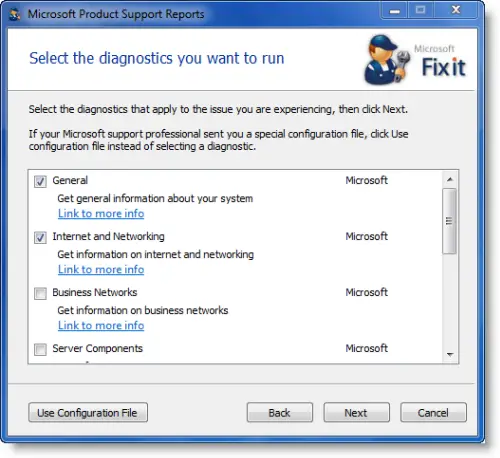Check the Server Components checkbox
The width and height of the screenshot is (500, 458).
40,349
